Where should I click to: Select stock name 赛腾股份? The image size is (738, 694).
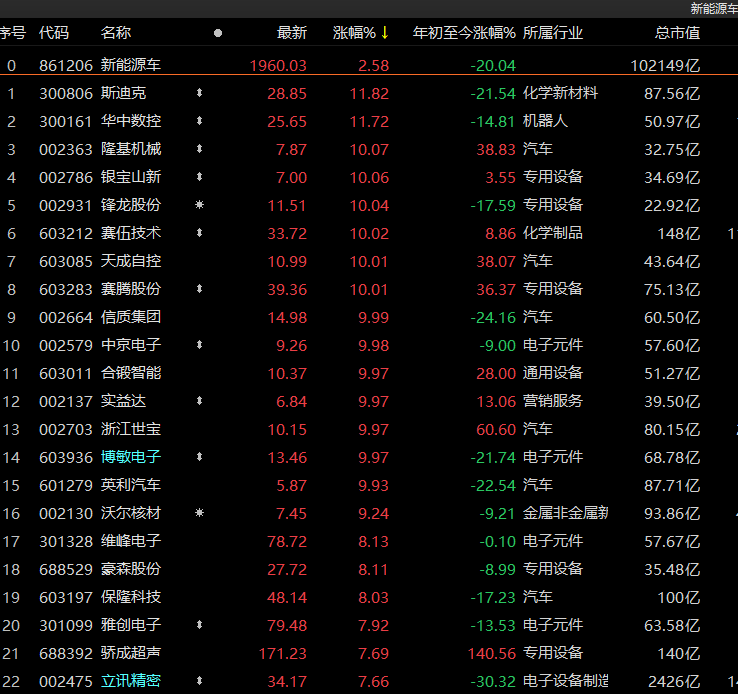131,289
